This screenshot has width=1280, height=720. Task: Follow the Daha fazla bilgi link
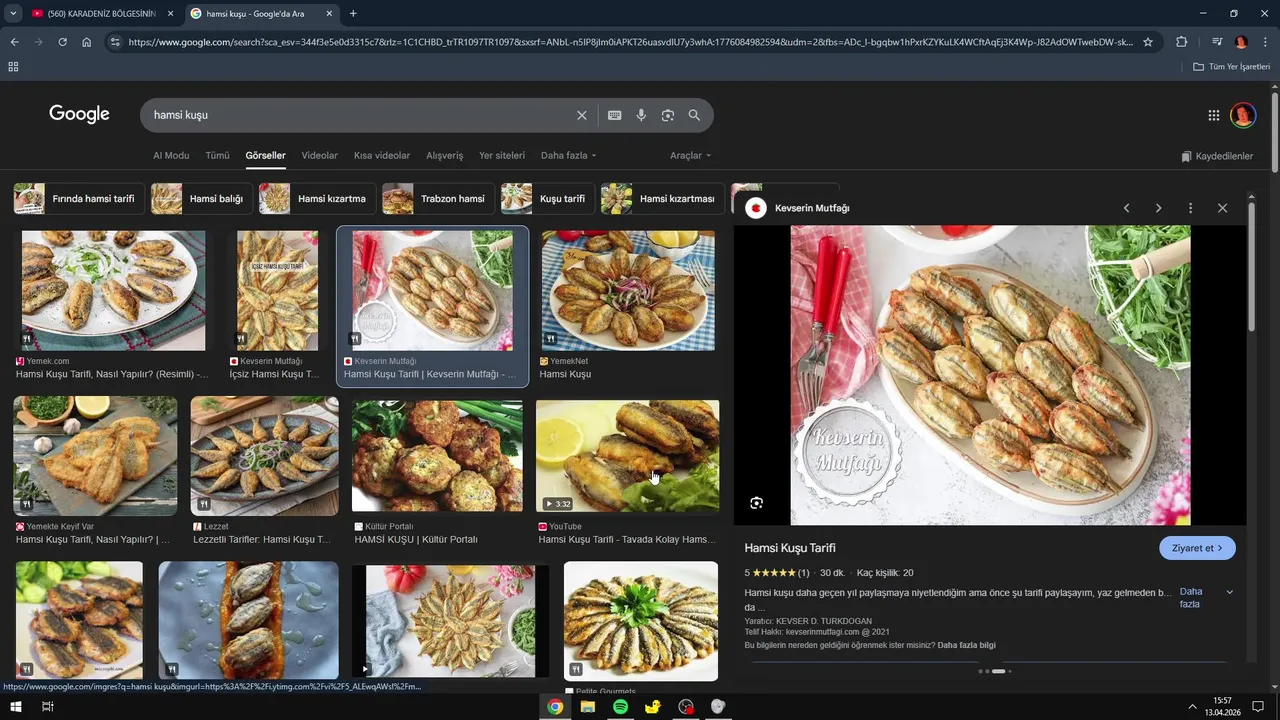[966, 645]
